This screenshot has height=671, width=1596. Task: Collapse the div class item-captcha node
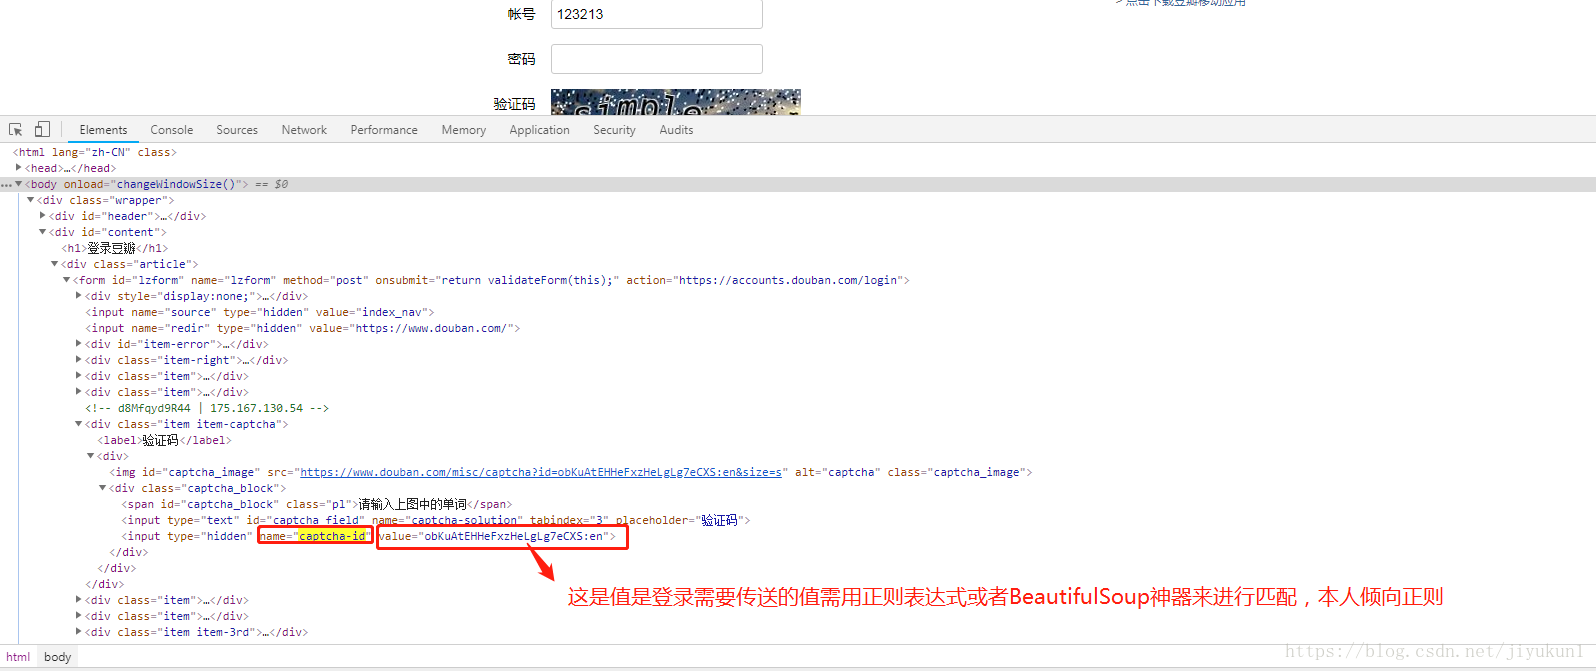[79, 424]
